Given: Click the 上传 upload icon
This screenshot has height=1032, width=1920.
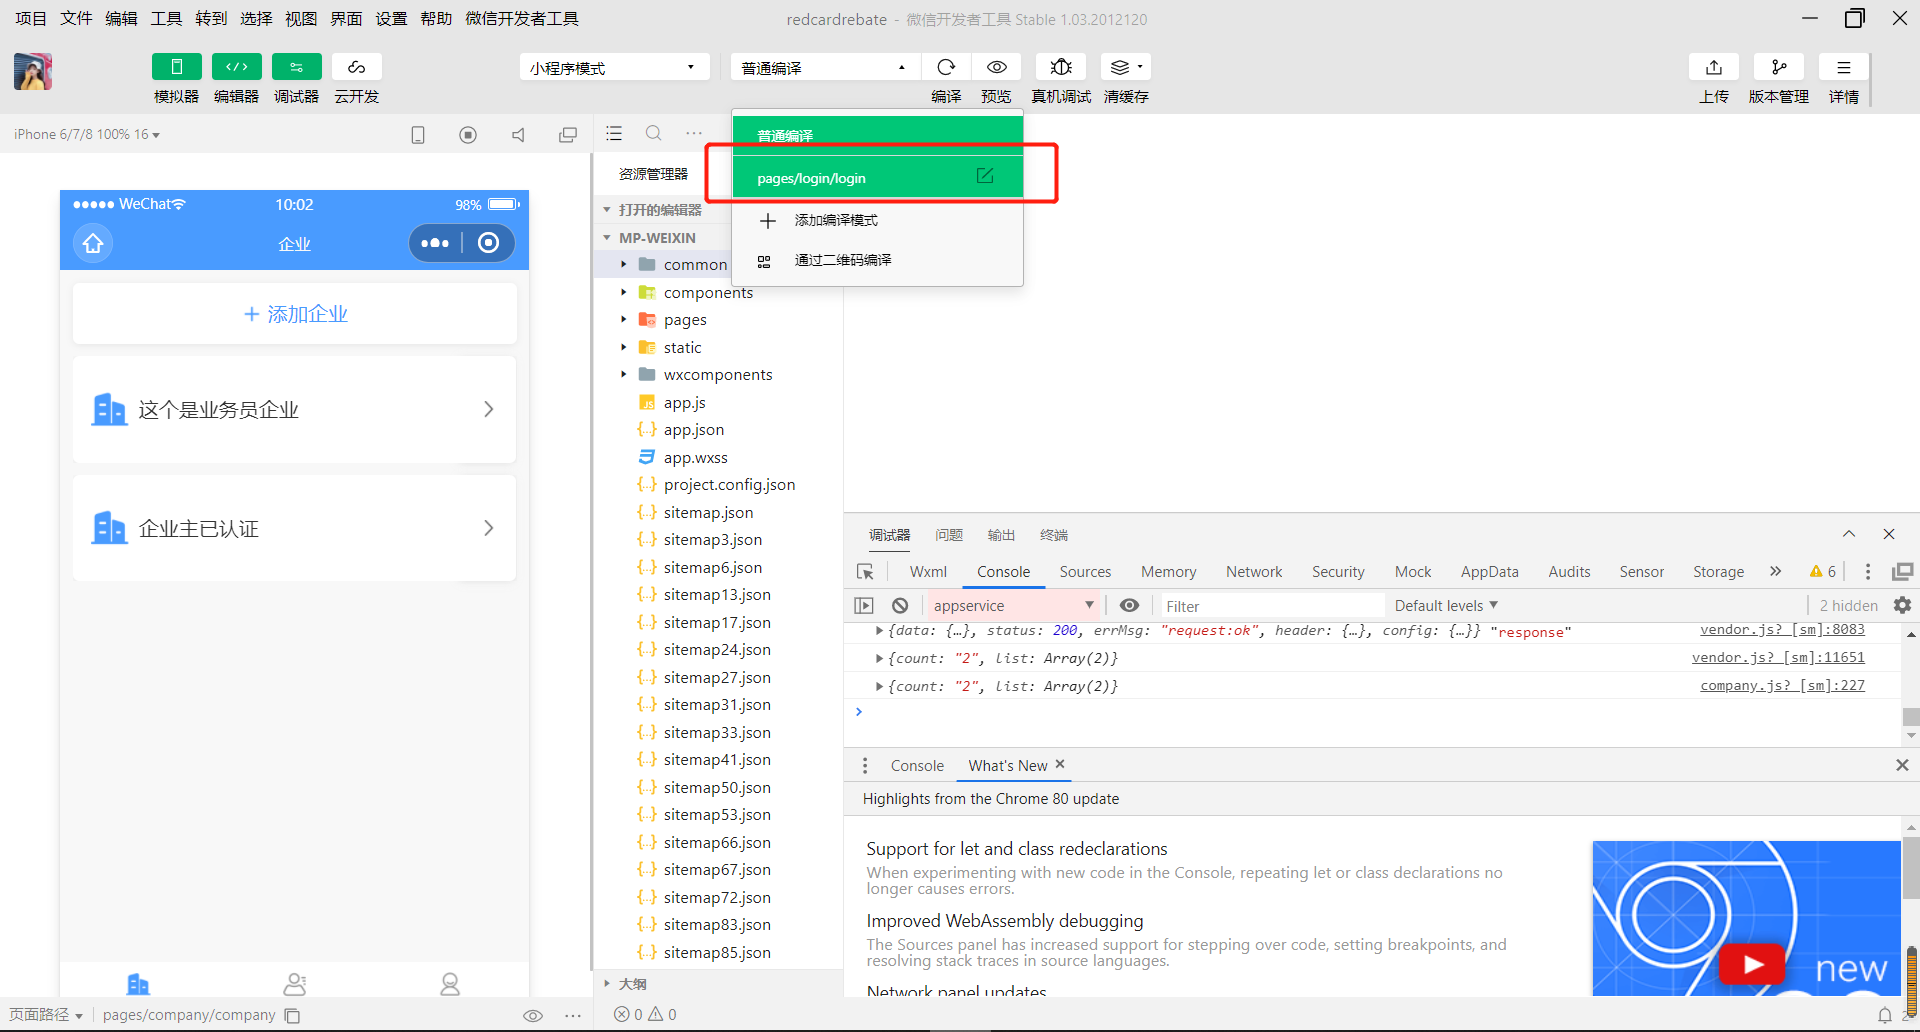Looking at the screenshot, I should click(x=1714, y=67).
